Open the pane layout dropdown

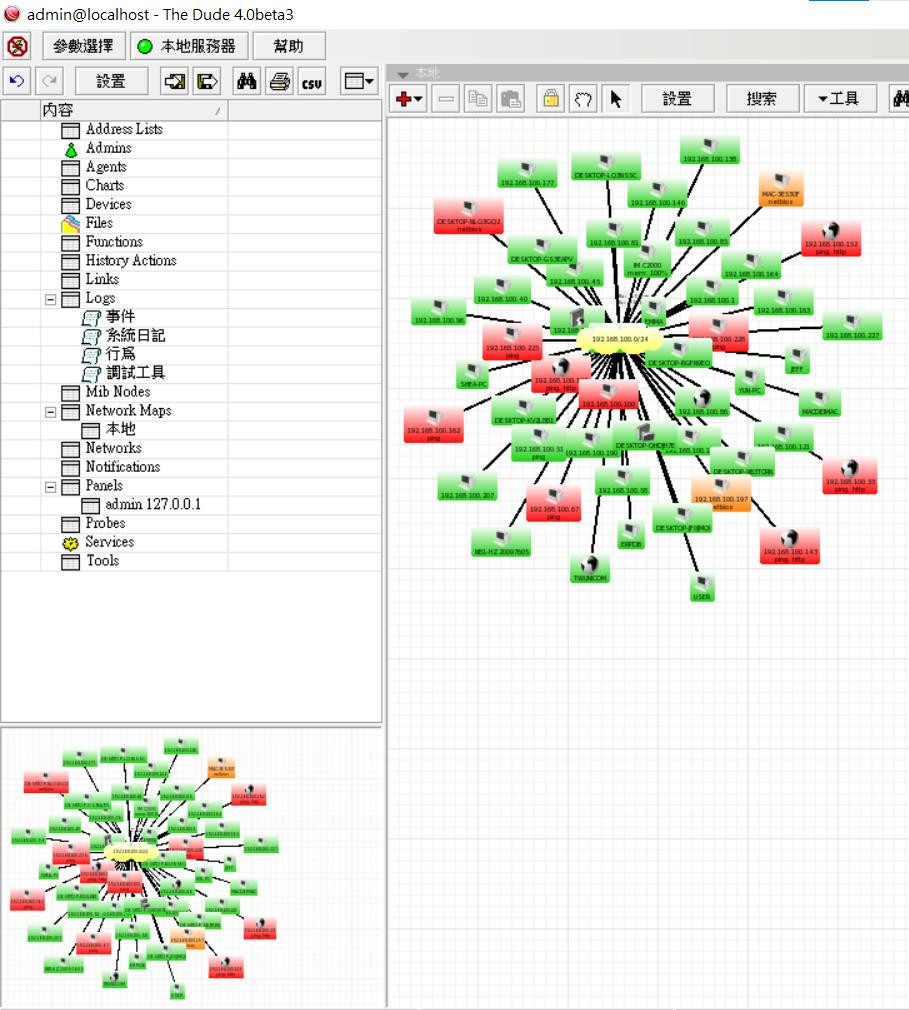click(359, 81)
